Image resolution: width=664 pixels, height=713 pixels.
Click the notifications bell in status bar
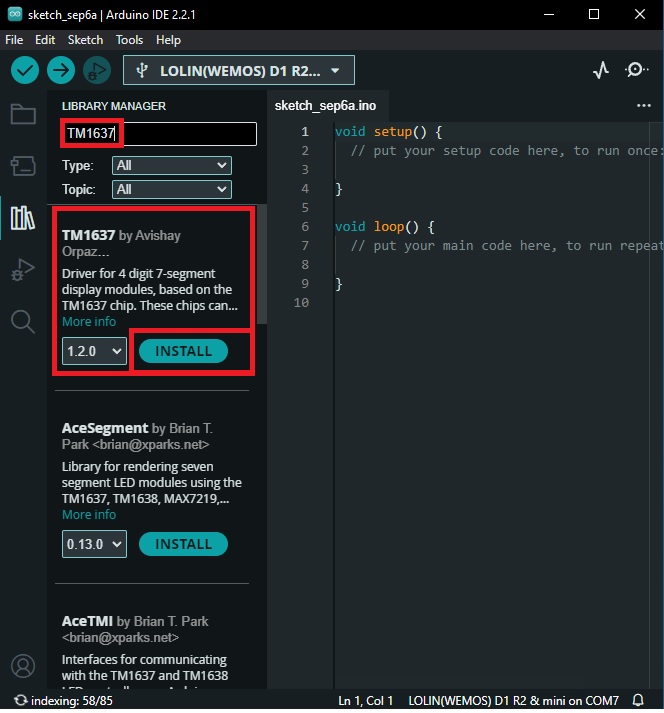(x=639, y=701)
